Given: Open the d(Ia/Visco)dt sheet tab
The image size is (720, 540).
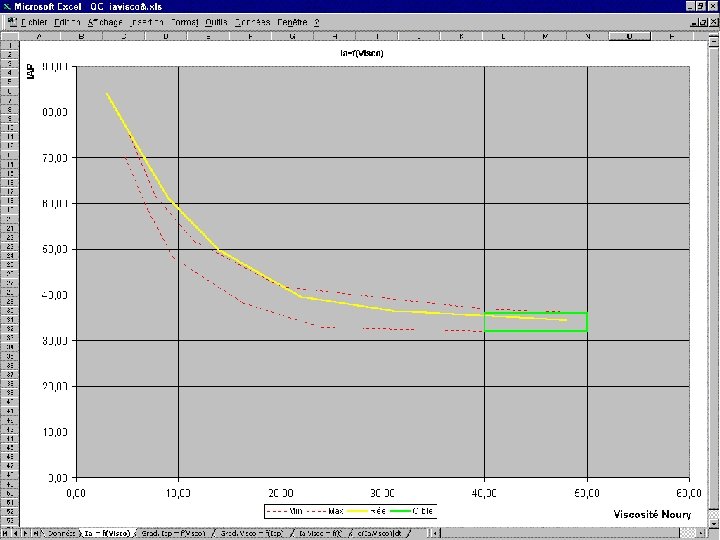Looking at the screenshot, I should click(379, 534).
